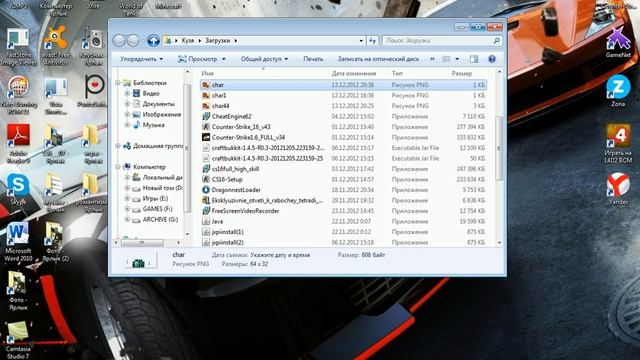Screen dimensions: 640x360
Task: Select Java installer file
Action: click(217, 222)
